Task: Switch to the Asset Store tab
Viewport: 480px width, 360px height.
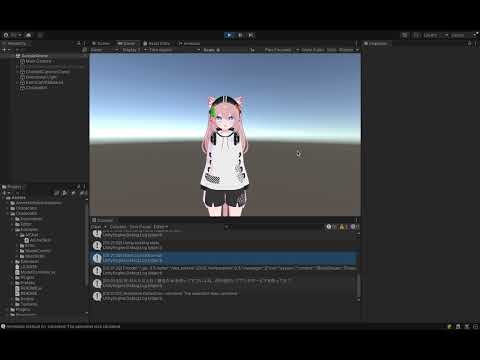Action: click(157, 44)
